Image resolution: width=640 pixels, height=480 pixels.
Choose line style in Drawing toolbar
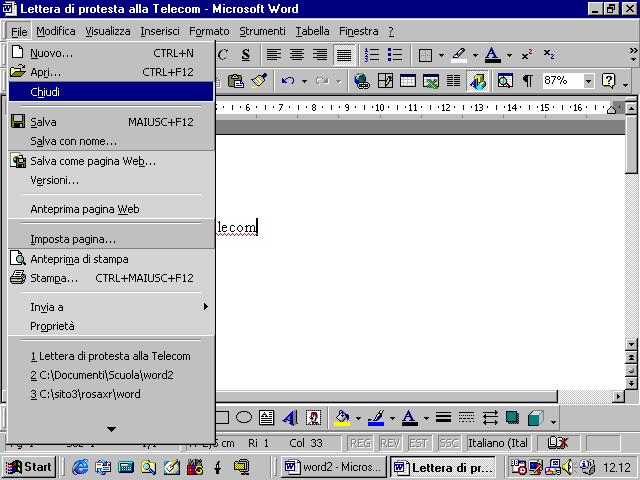[x=443, y=418]
